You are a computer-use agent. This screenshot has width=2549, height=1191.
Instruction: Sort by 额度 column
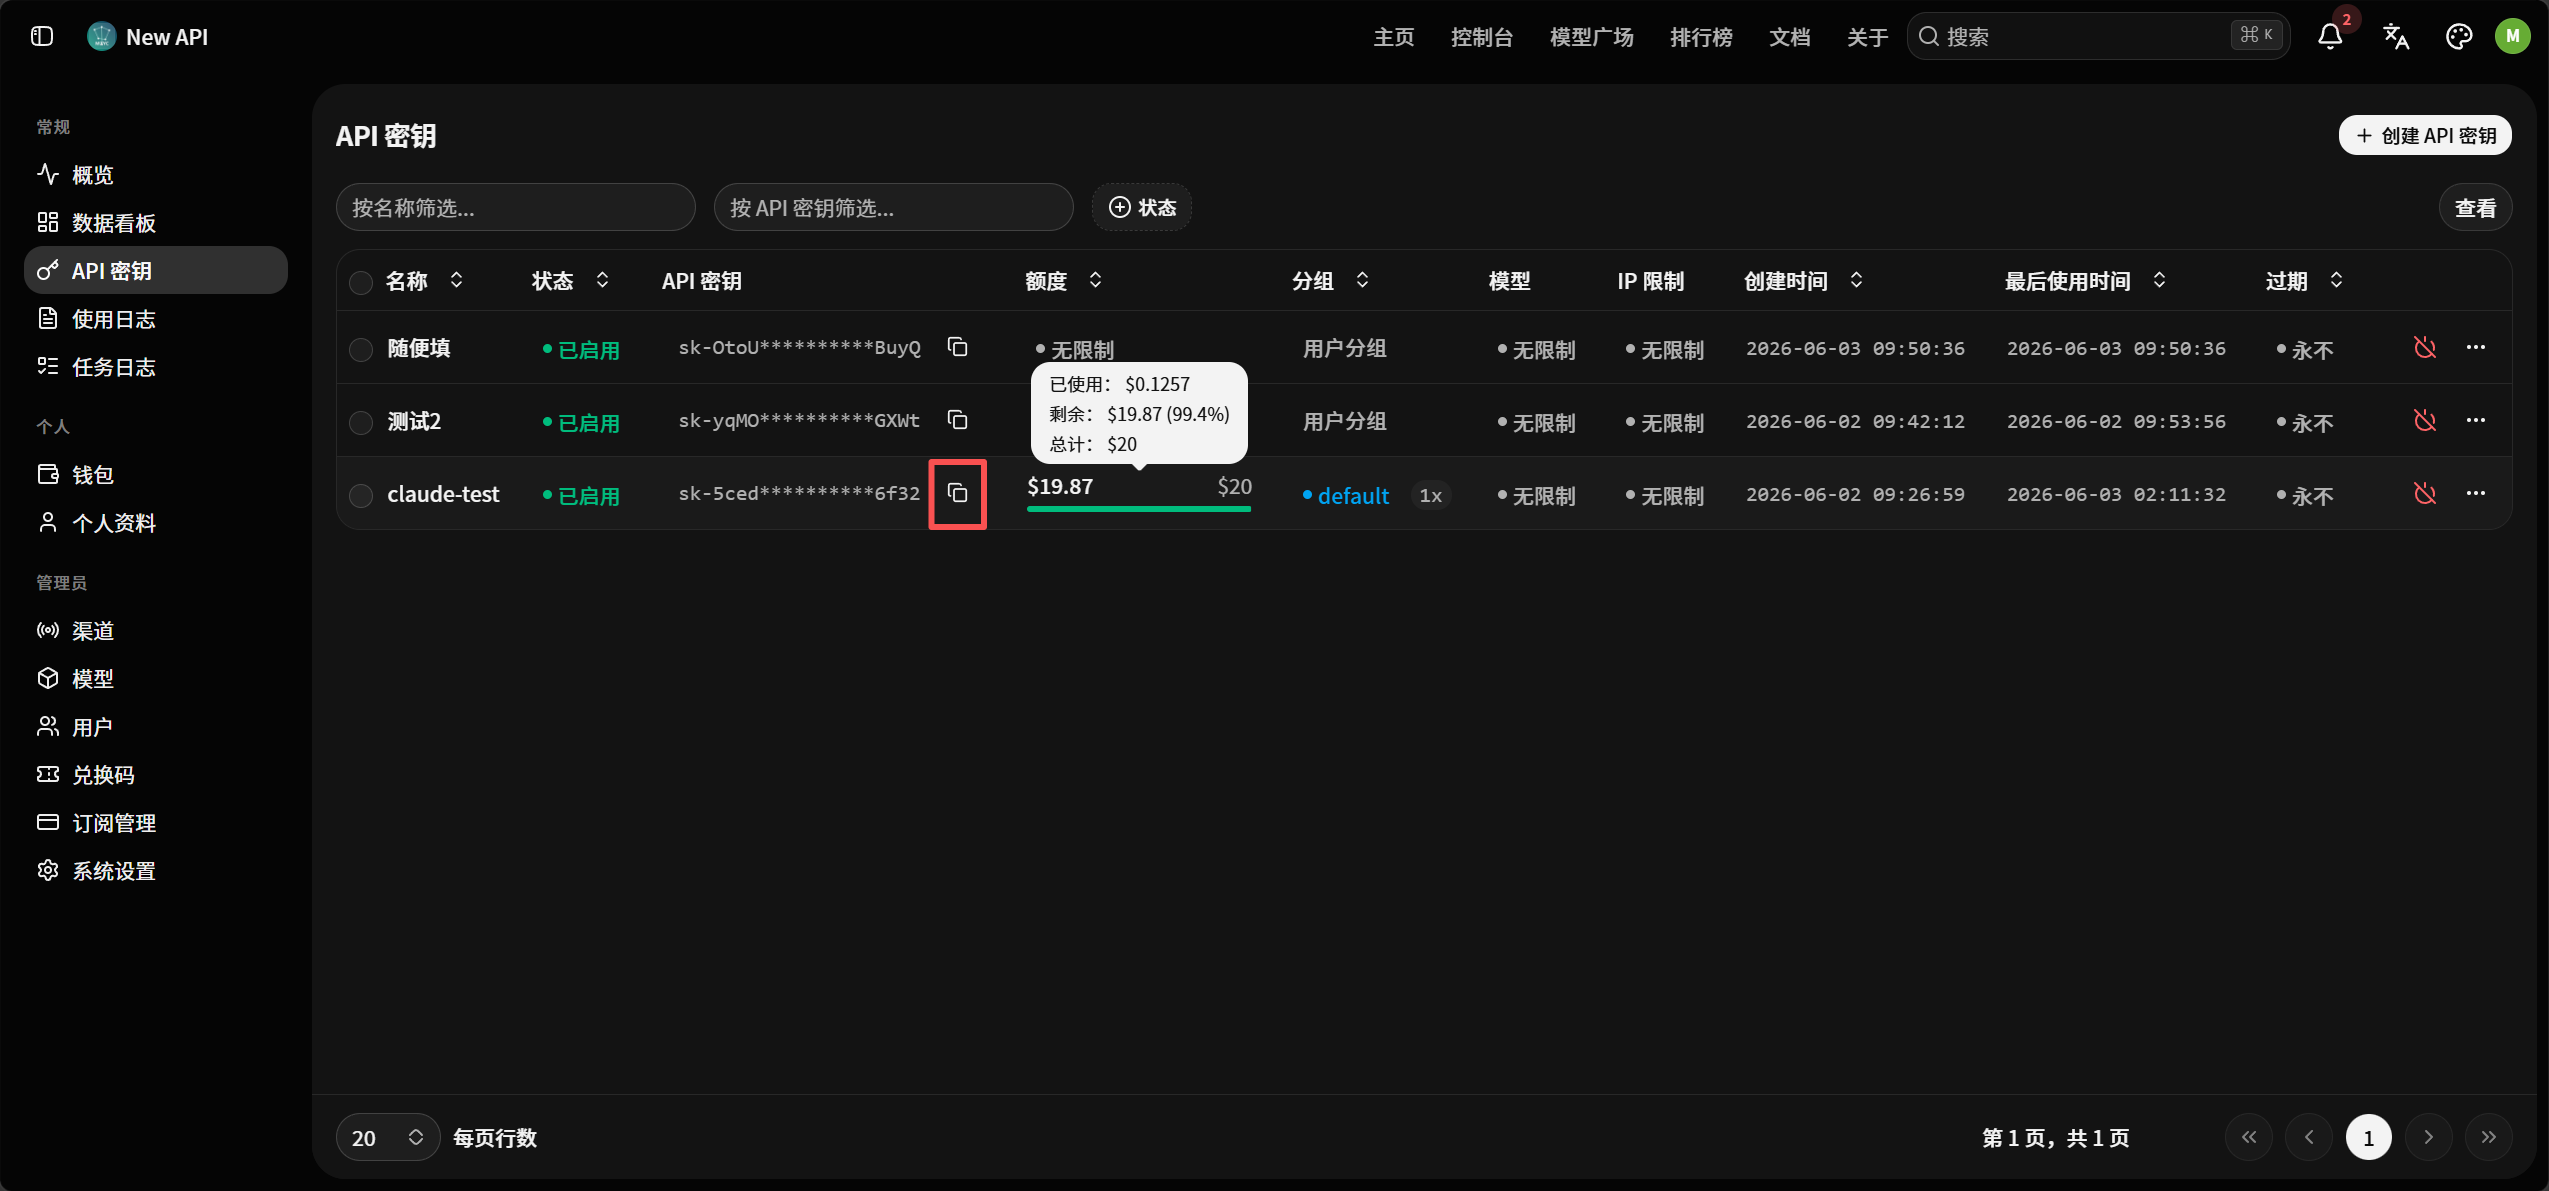pos(1065,281)
